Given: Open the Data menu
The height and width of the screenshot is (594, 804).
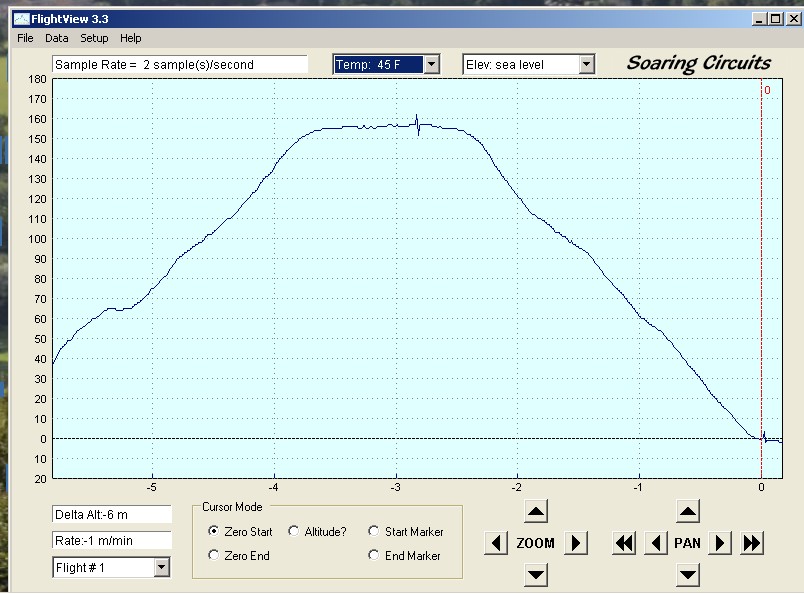Looking at the screenshot, I should (56, 38).
